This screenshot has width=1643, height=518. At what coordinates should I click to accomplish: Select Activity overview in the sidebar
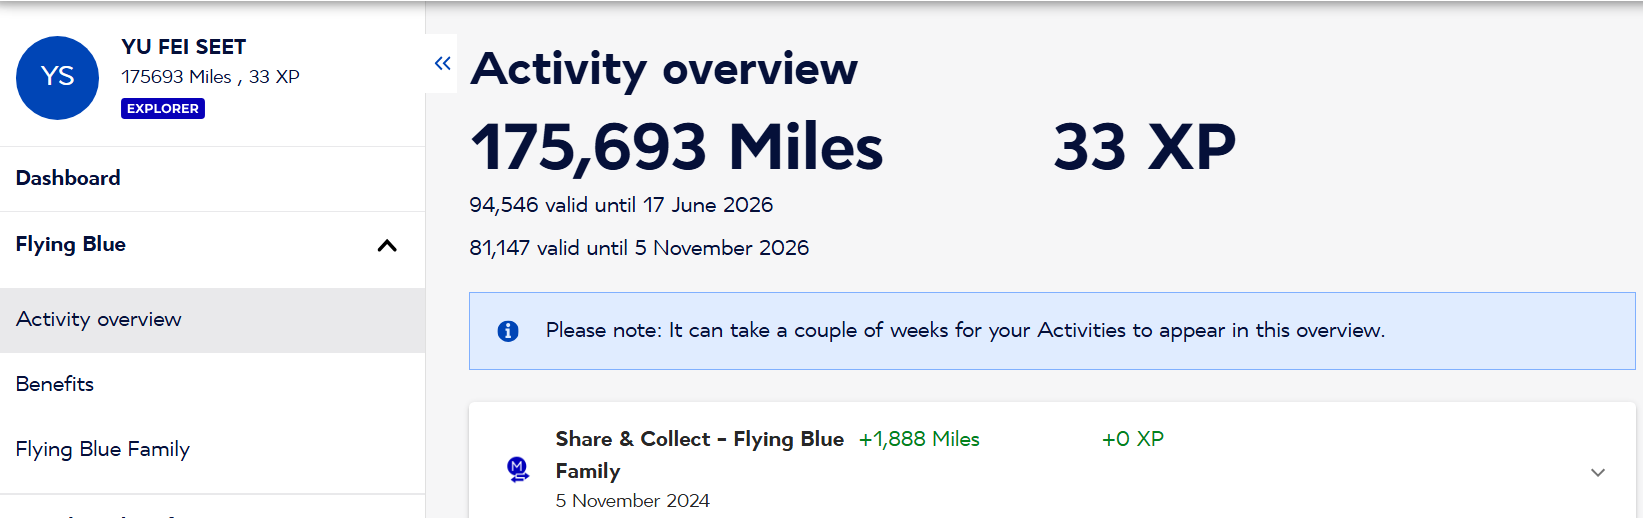99,320
